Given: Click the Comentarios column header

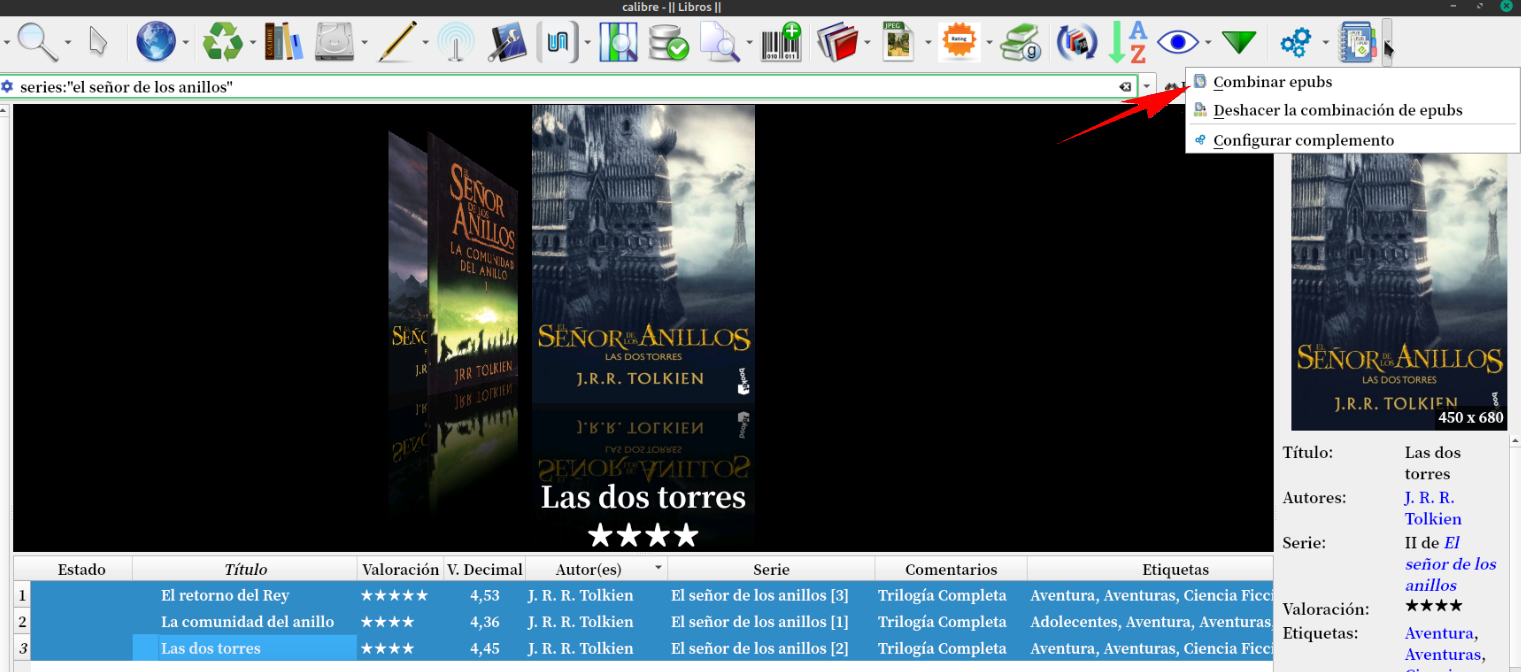Looking at the screenshot, I should click(951, 569).
